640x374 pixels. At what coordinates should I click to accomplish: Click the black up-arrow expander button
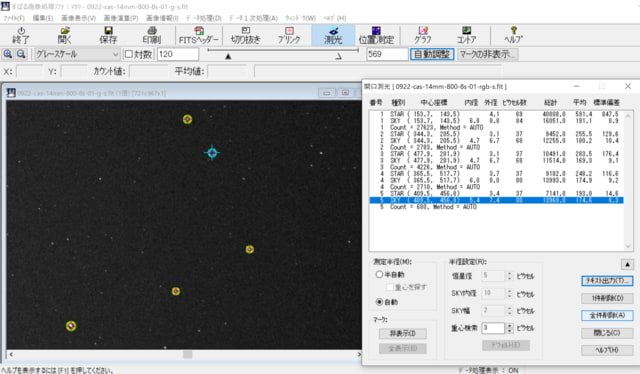click(627, 265)
